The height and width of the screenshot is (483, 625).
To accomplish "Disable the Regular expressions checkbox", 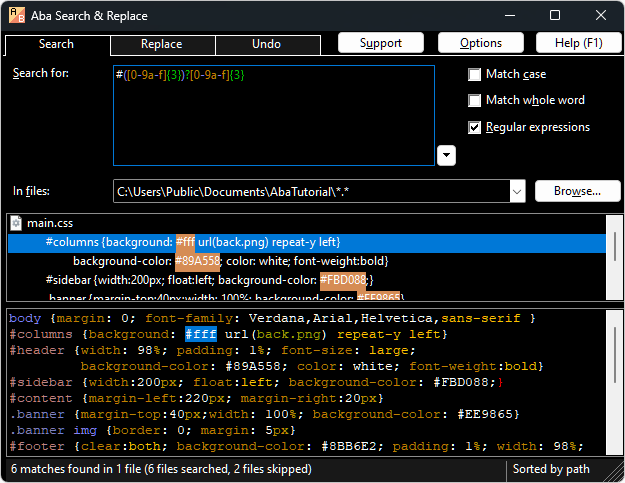I will [475, 127].
